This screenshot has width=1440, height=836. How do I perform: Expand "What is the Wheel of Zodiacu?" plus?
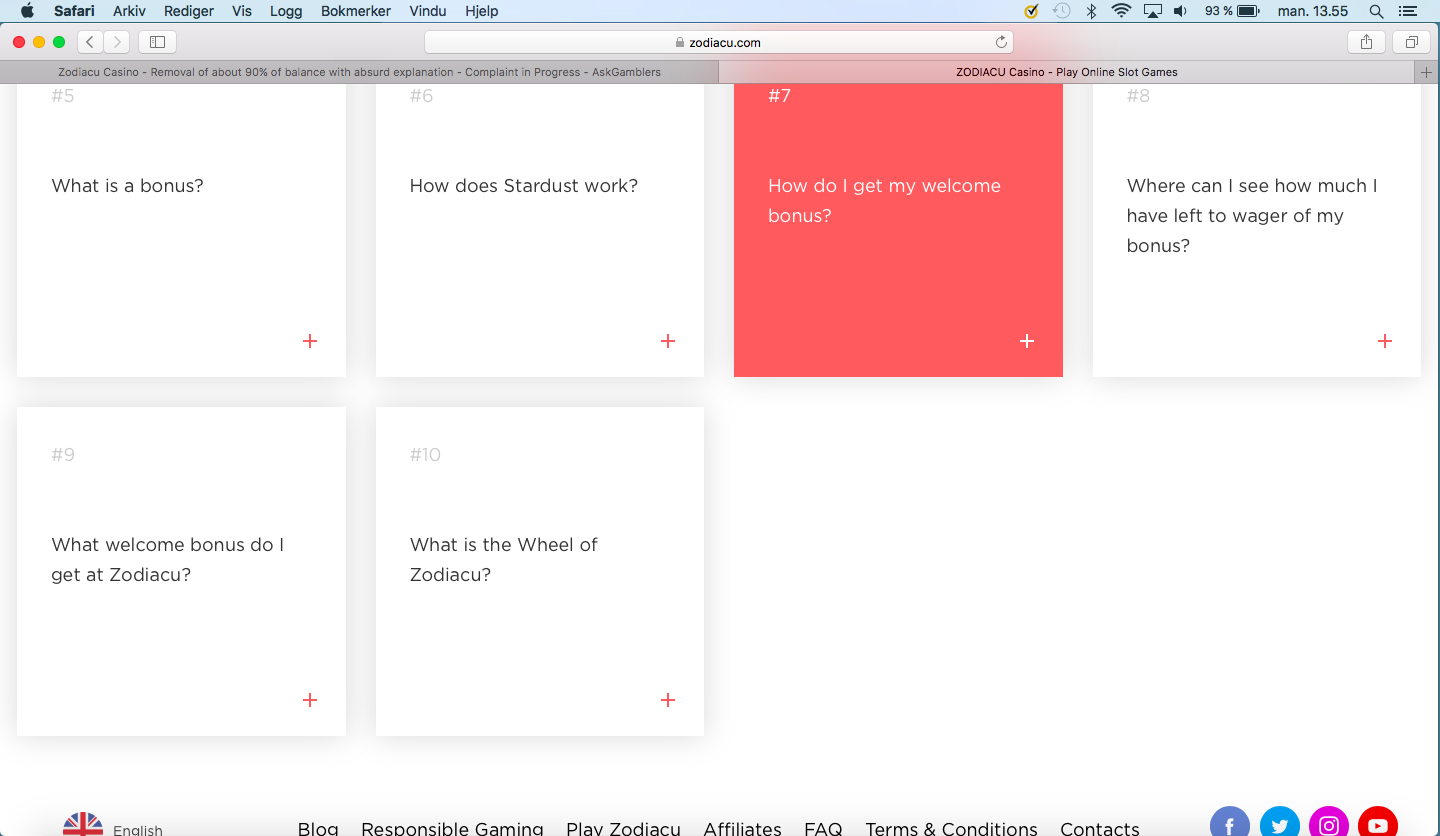(668, 700)
